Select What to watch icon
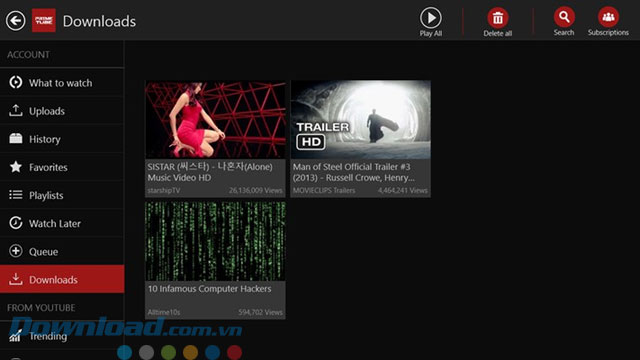The height and width of the screenshot is (360, 640). coord(16,82)
